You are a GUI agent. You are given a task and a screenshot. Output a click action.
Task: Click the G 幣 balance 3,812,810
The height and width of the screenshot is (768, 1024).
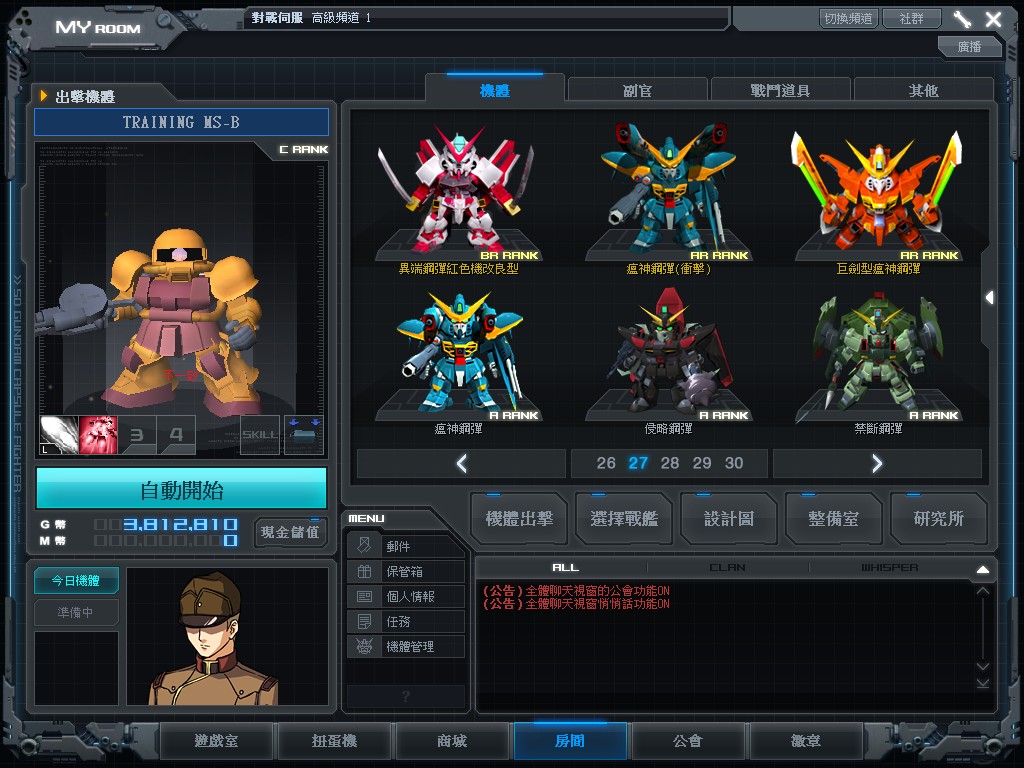[180, 524]
